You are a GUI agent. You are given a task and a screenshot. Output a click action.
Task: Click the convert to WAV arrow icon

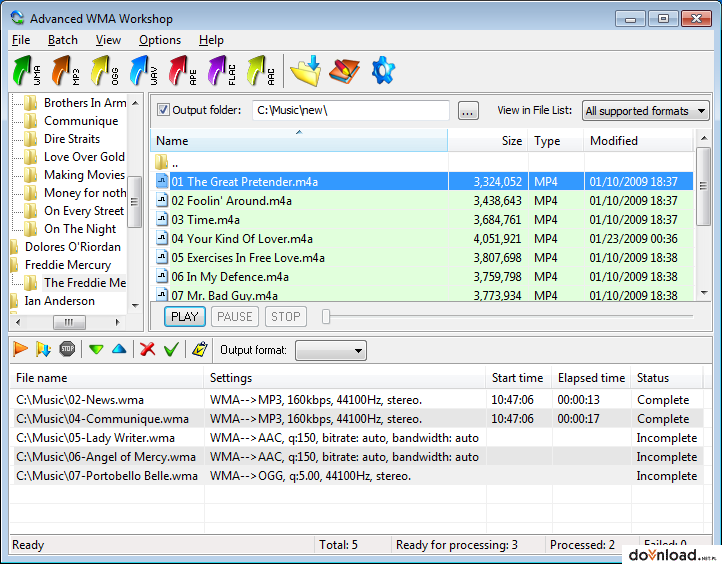pyautogui.click(x=144, y=70)
